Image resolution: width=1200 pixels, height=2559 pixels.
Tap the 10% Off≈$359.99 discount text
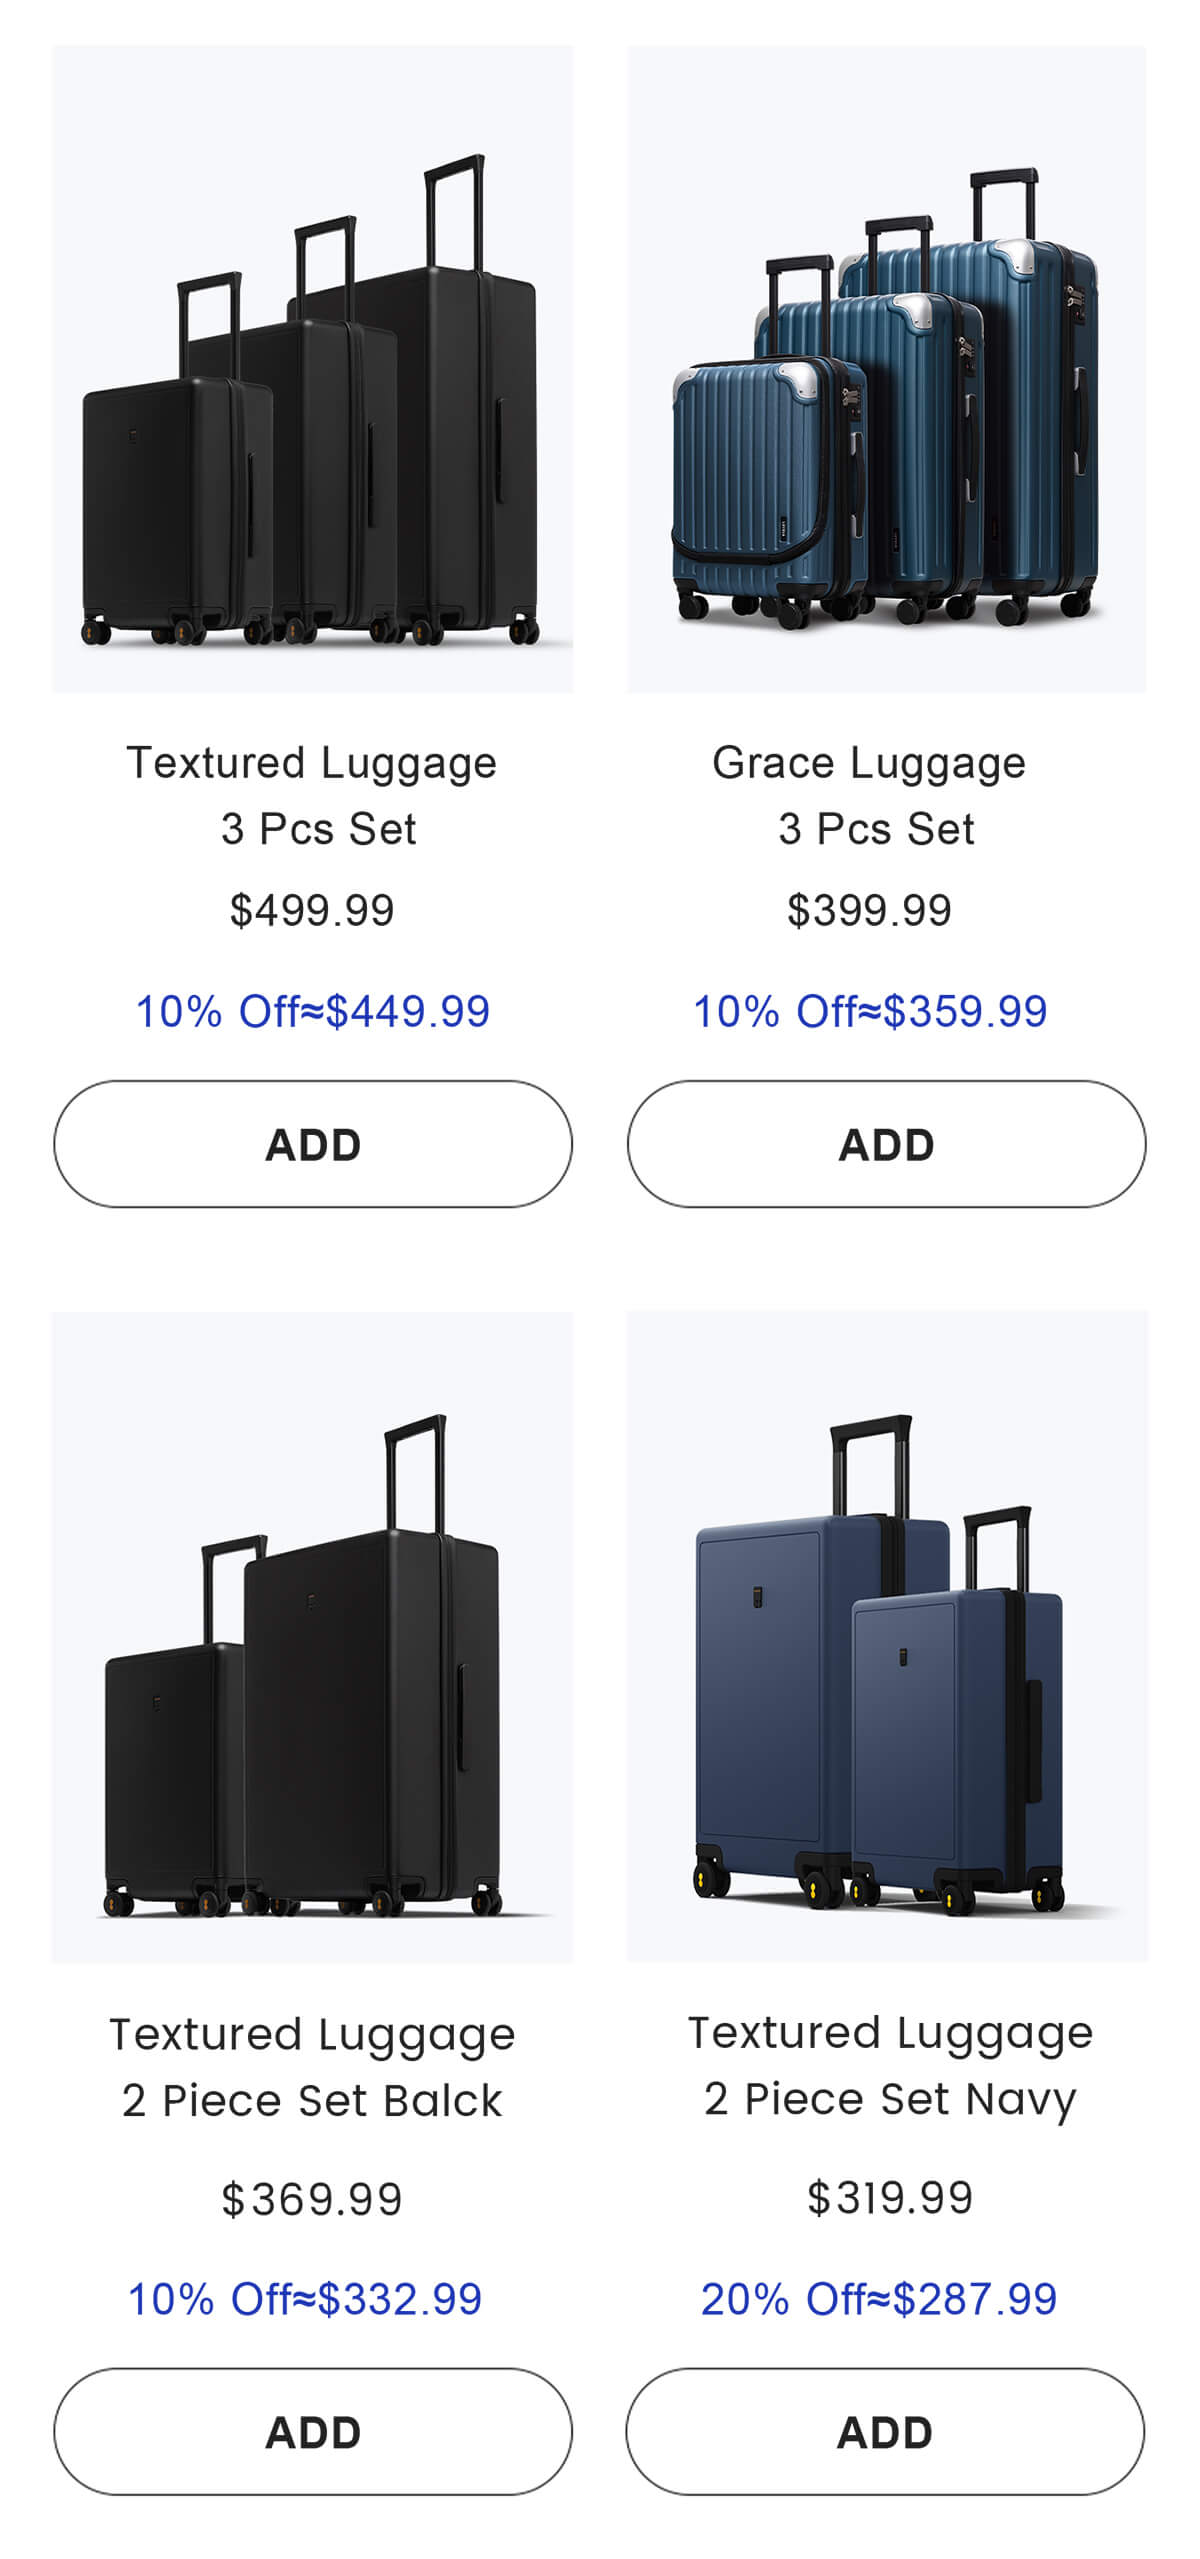coord(870,1011)
